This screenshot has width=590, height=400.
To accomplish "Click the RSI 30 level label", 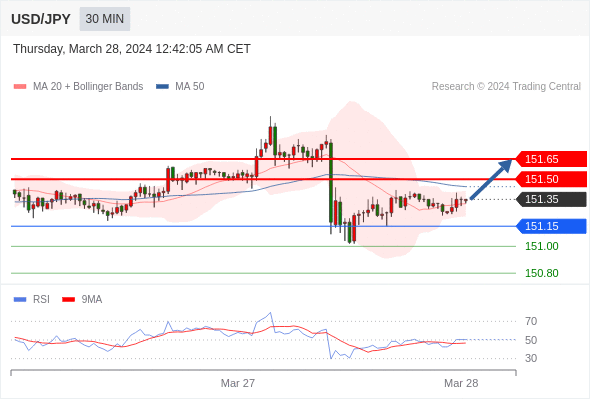I will tap(531, 358).
